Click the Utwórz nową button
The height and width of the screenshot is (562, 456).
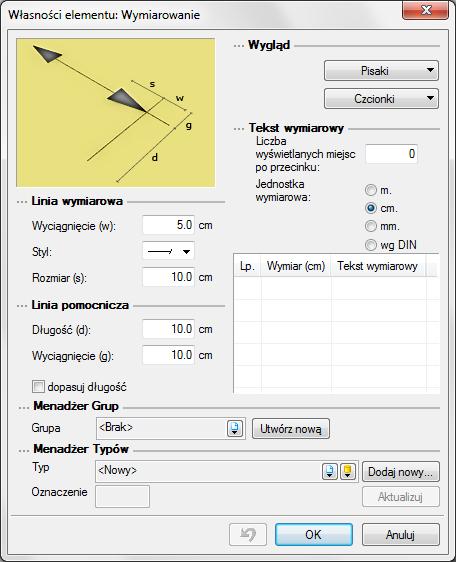(x=291, y=429)
